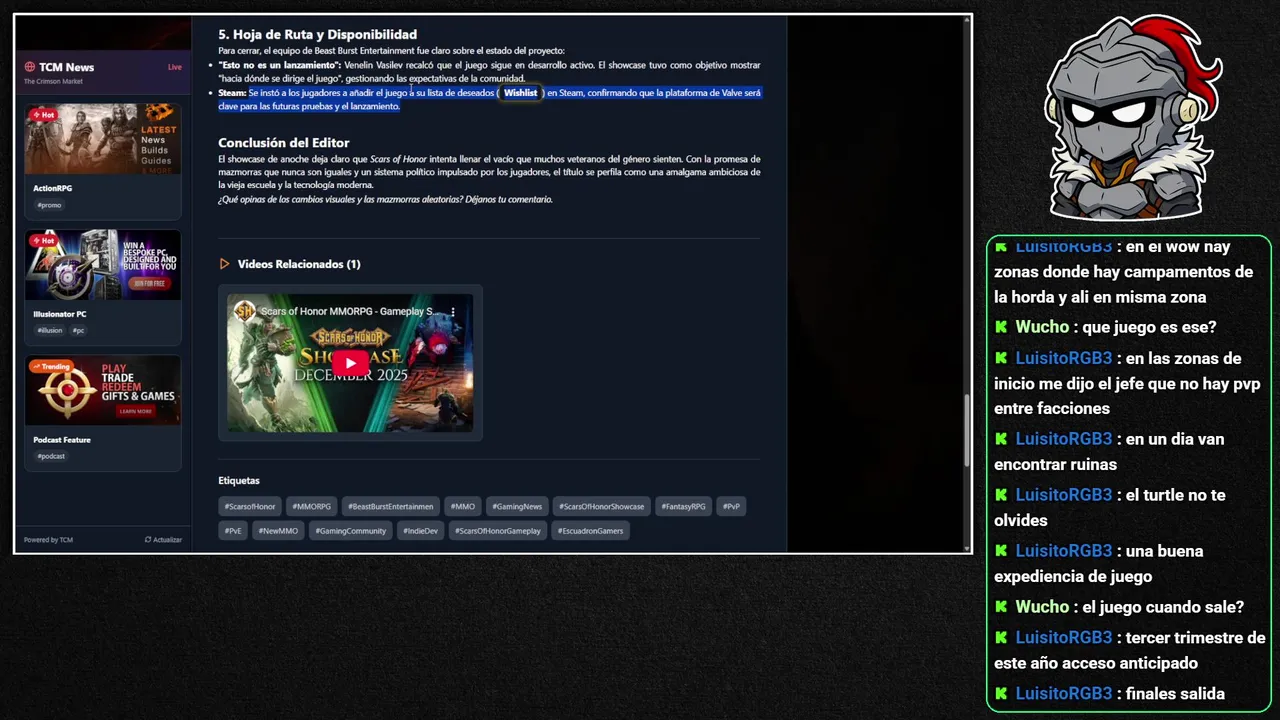
Task: Click the #MMORPG tag
Action: click(312, 507)
